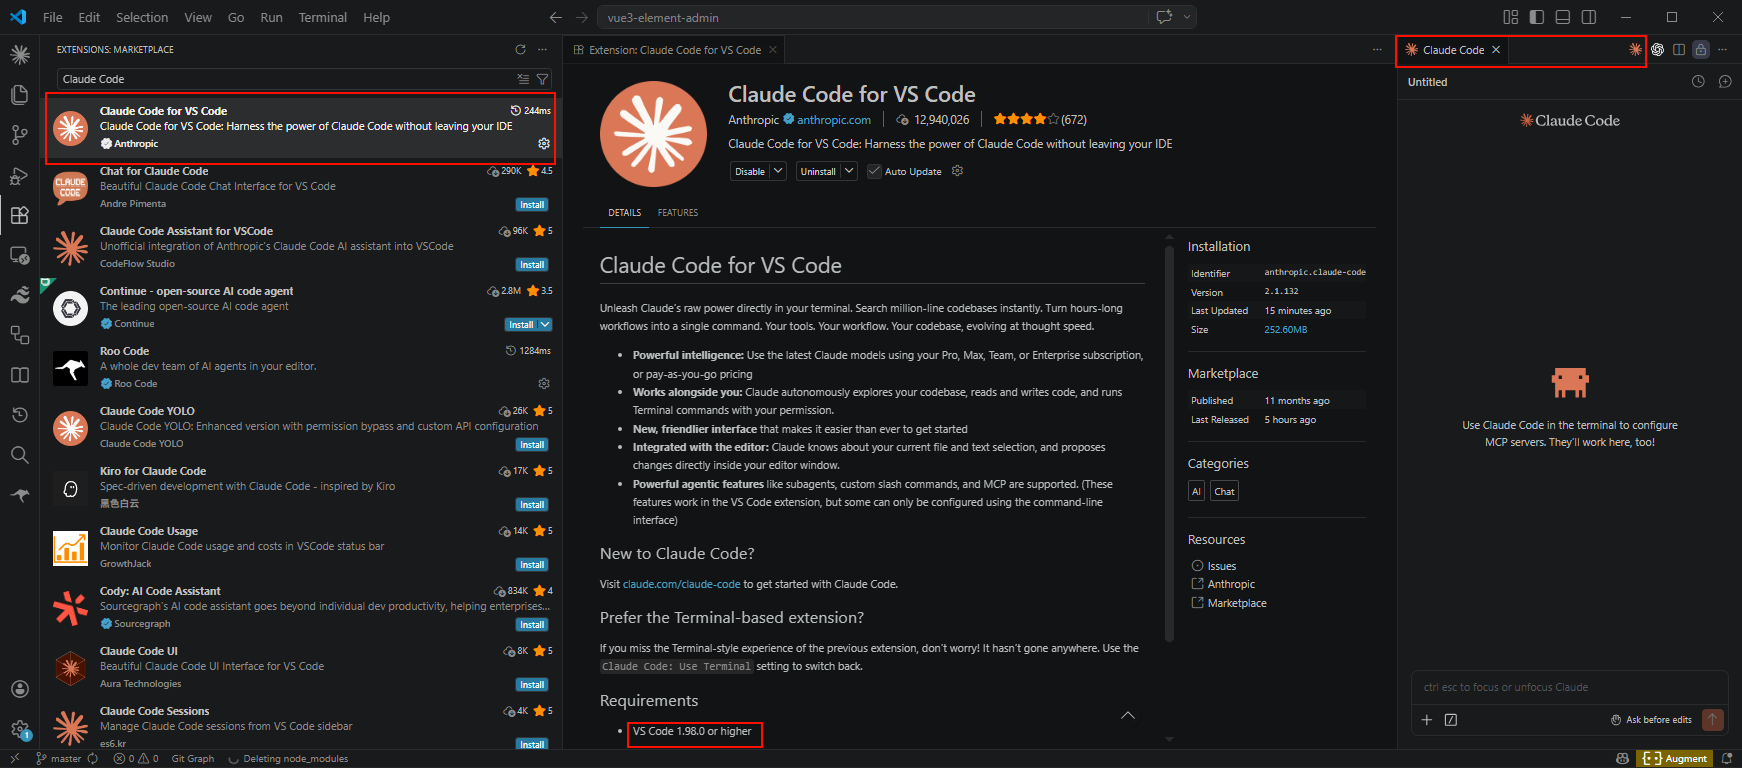1742x768 pixels.
Task: Open notifications bell in status bar
Action: click(1727, 759)
